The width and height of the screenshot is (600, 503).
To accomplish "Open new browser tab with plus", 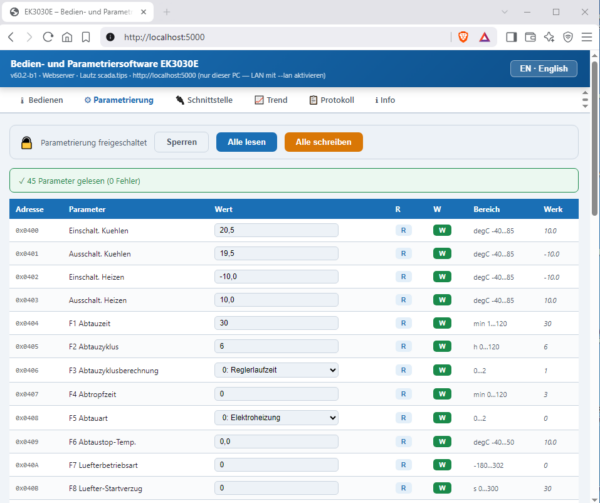I will pyautogui.click(x=166, y=12).
